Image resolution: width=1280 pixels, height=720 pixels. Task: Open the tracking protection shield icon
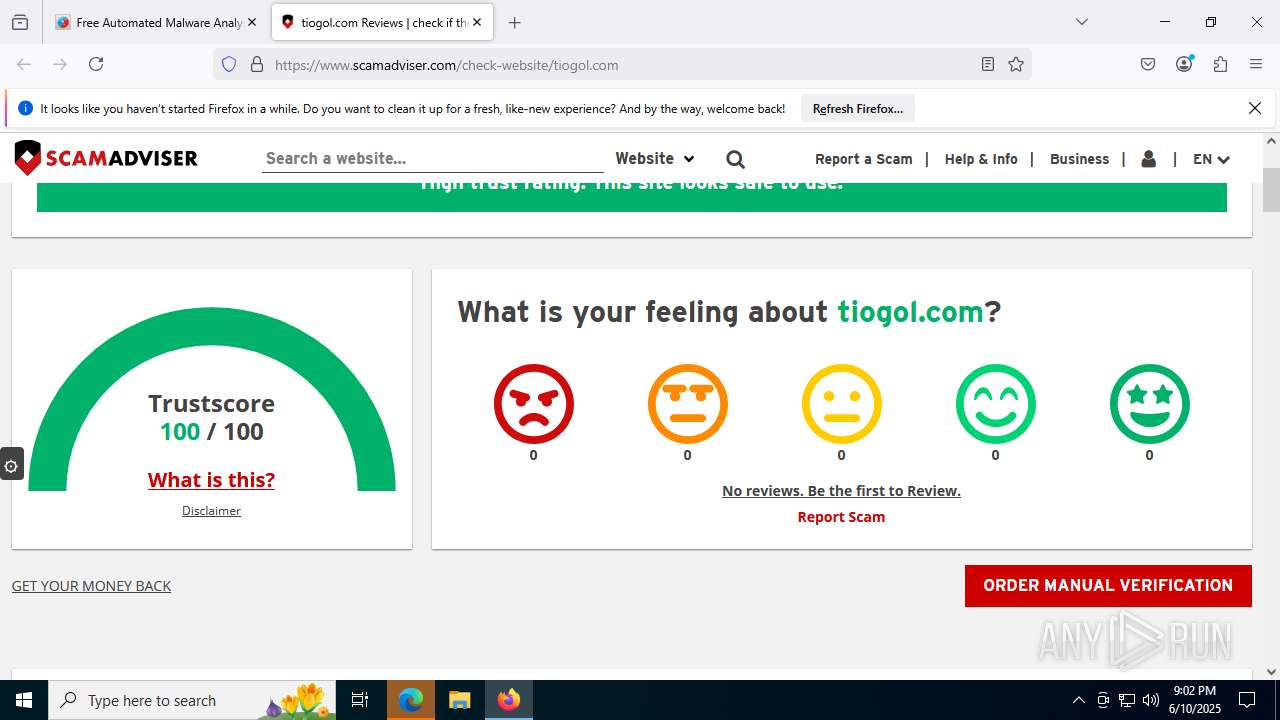(229, 64)
